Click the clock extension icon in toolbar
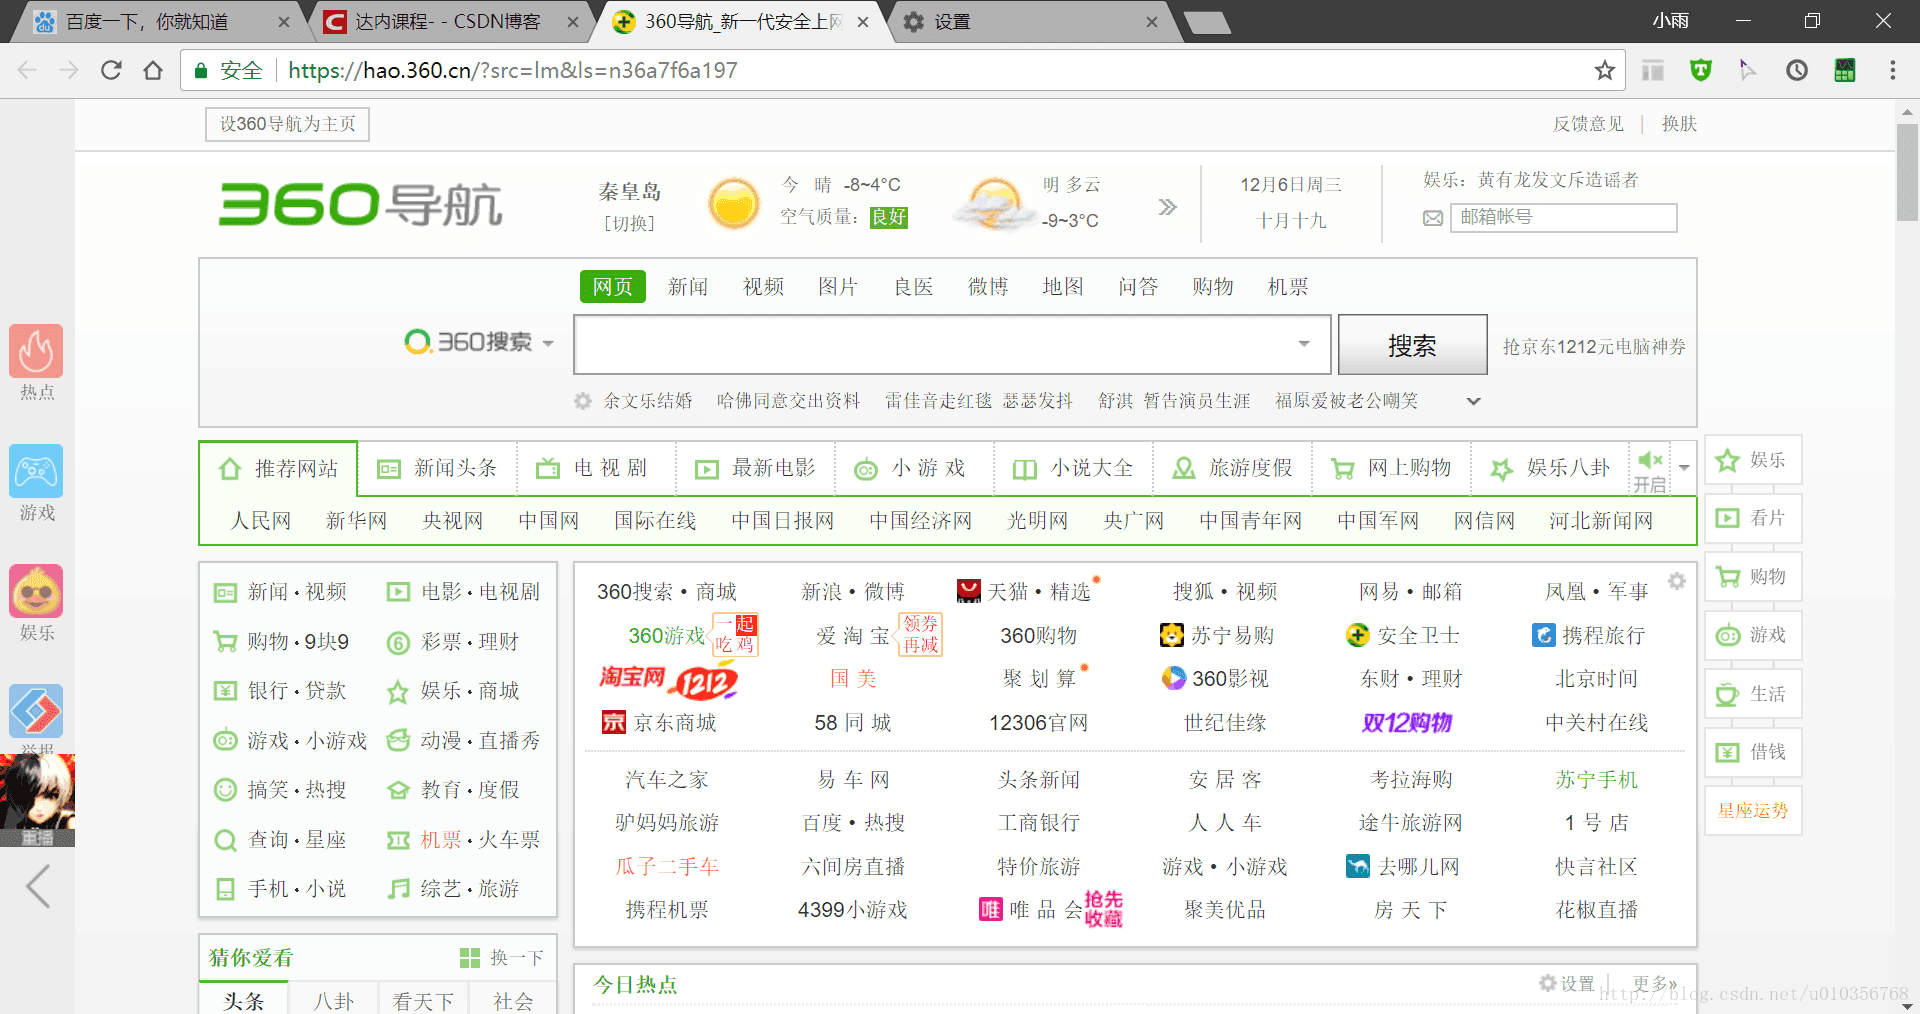The height and width of the screenshot is (1014, 1920). [x=1797, y=70]
